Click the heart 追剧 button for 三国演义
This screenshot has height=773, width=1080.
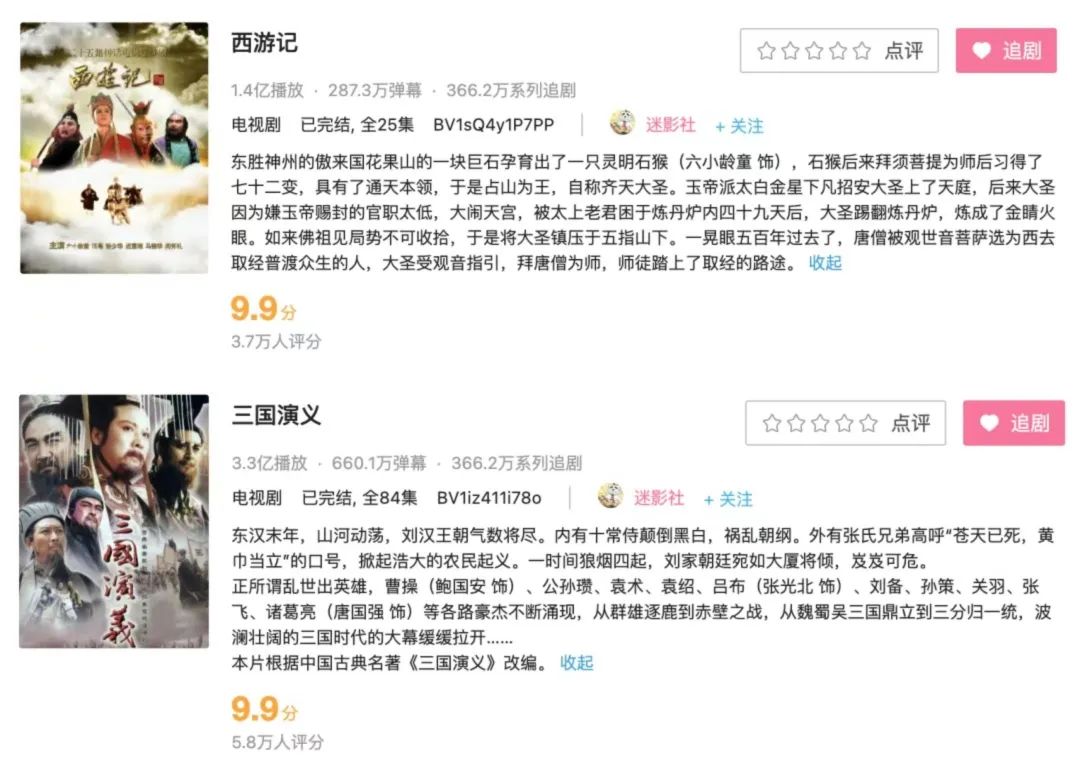[1013, 423]
